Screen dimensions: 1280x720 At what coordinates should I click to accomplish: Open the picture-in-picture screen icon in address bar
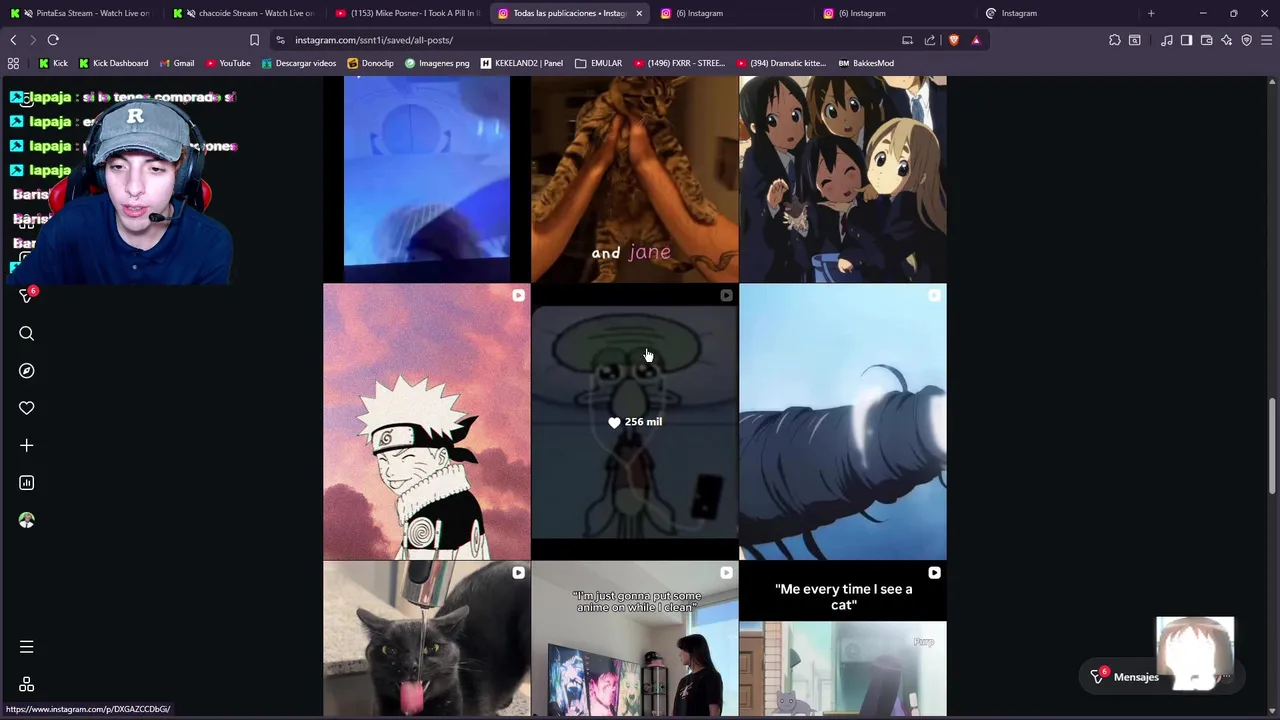(907, 40)
